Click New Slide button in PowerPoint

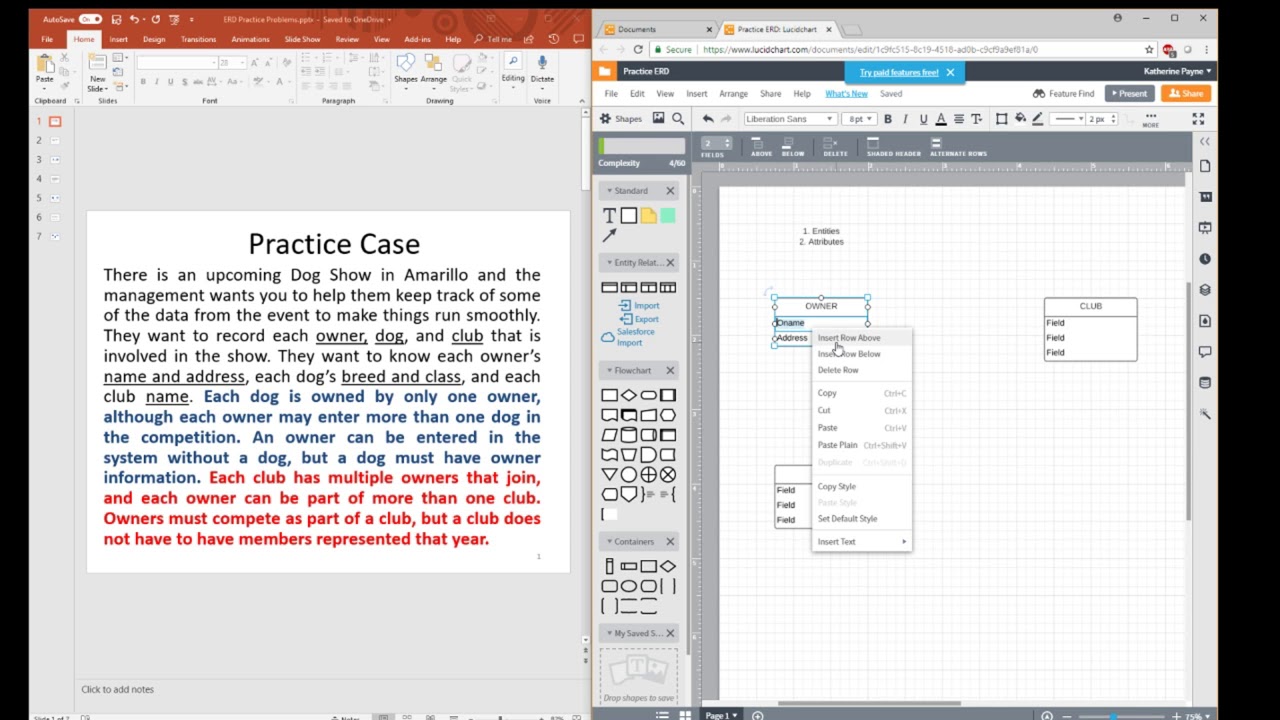[x=97, y=73]
